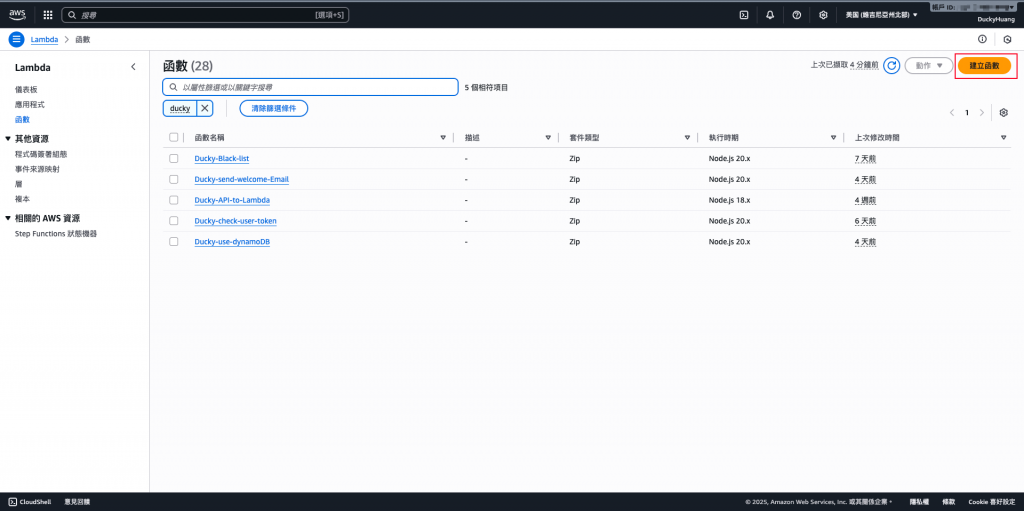Go to the next page of the table
This screenshot has width=1024, height=511.
click(982, 112)
